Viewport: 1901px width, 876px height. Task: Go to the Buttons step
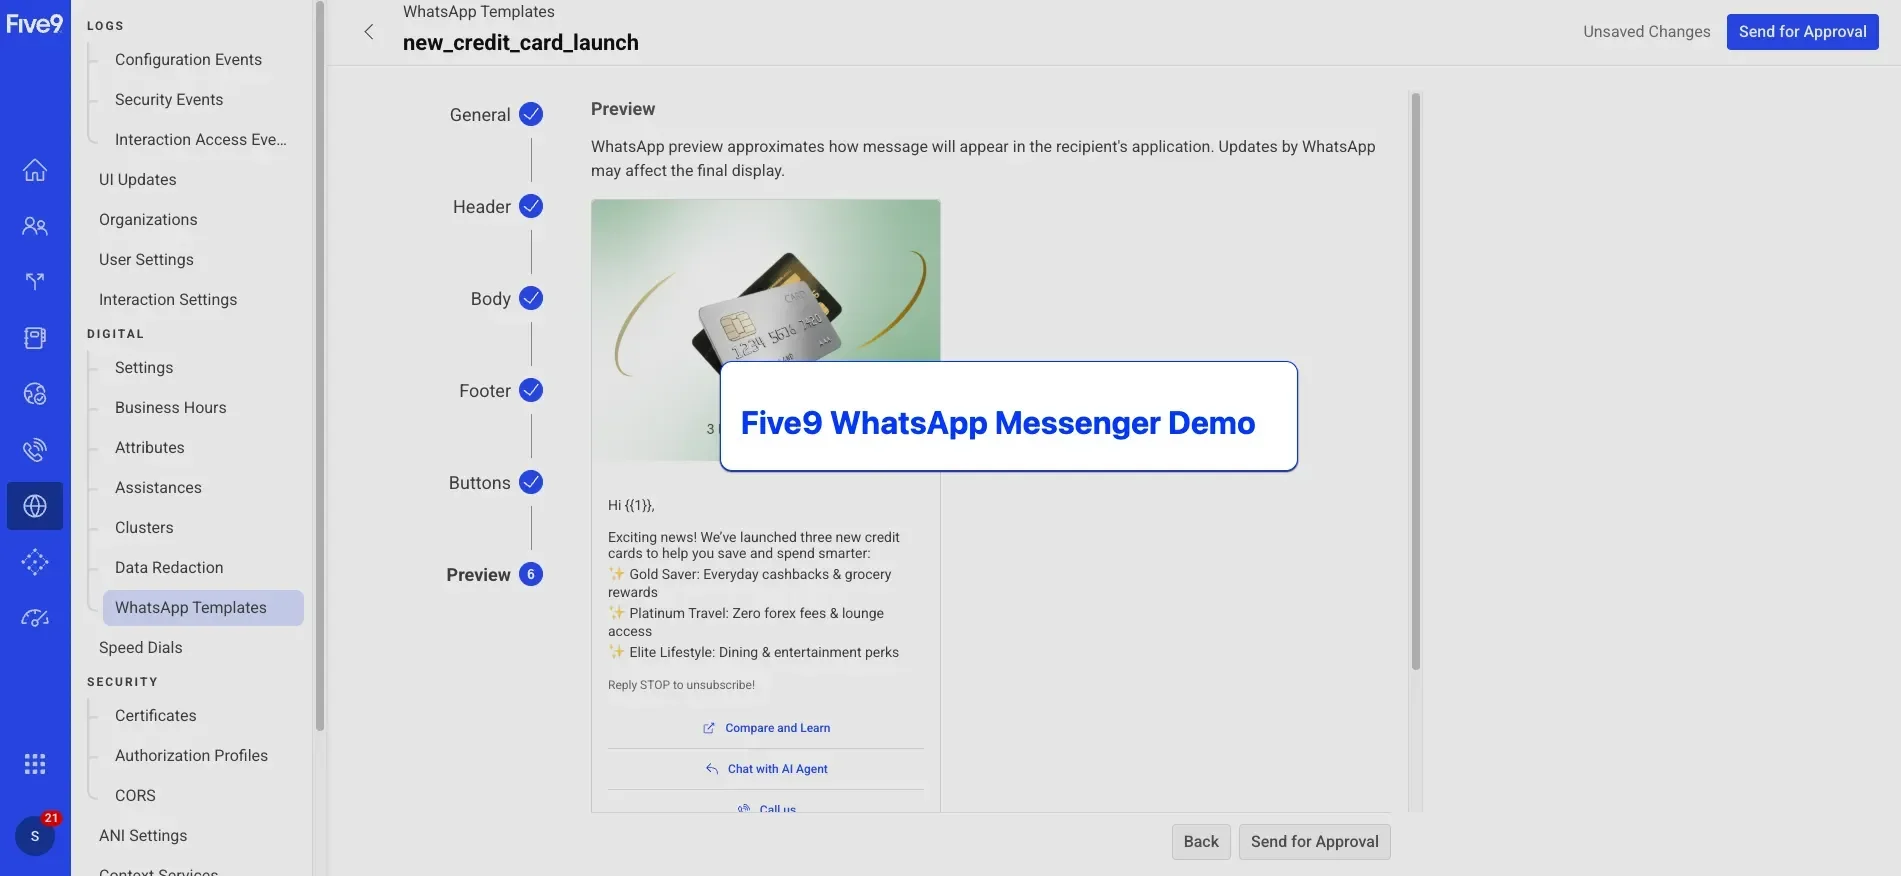(x=479, y=483)
